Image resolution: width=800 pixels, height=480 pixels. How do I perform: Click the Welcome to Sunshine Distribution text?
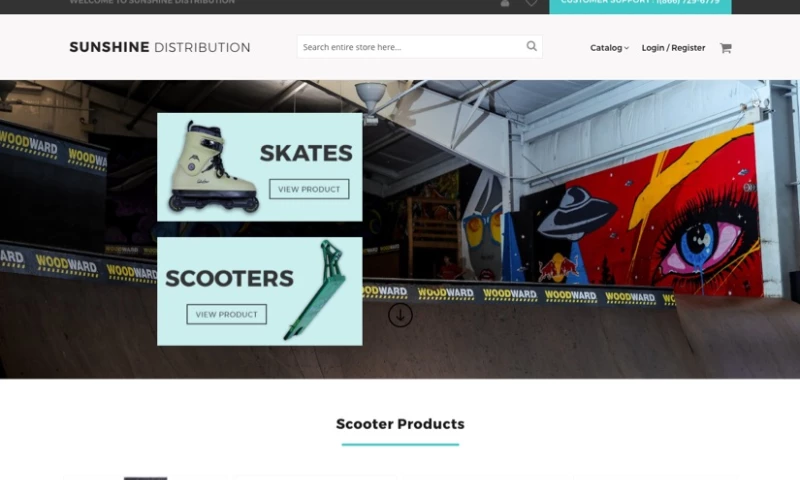click(x=152, y=2)
